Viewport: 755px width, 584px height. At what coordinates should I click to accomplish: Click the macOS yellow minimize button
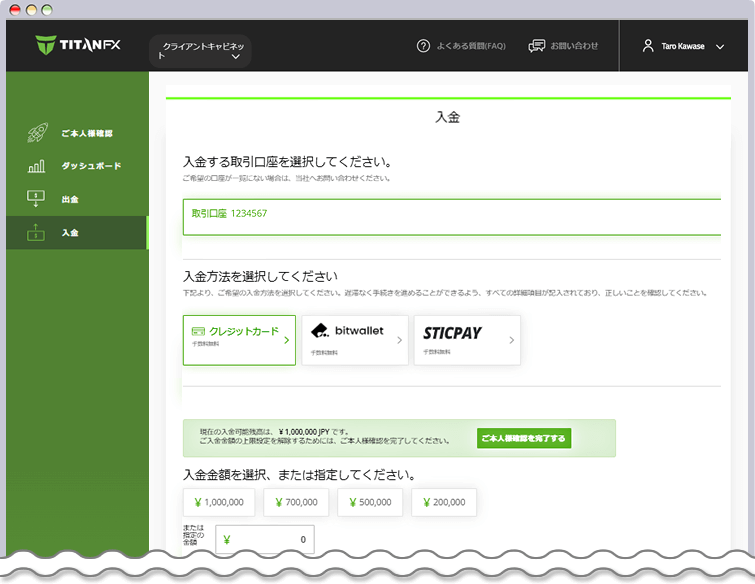point(31,10)
